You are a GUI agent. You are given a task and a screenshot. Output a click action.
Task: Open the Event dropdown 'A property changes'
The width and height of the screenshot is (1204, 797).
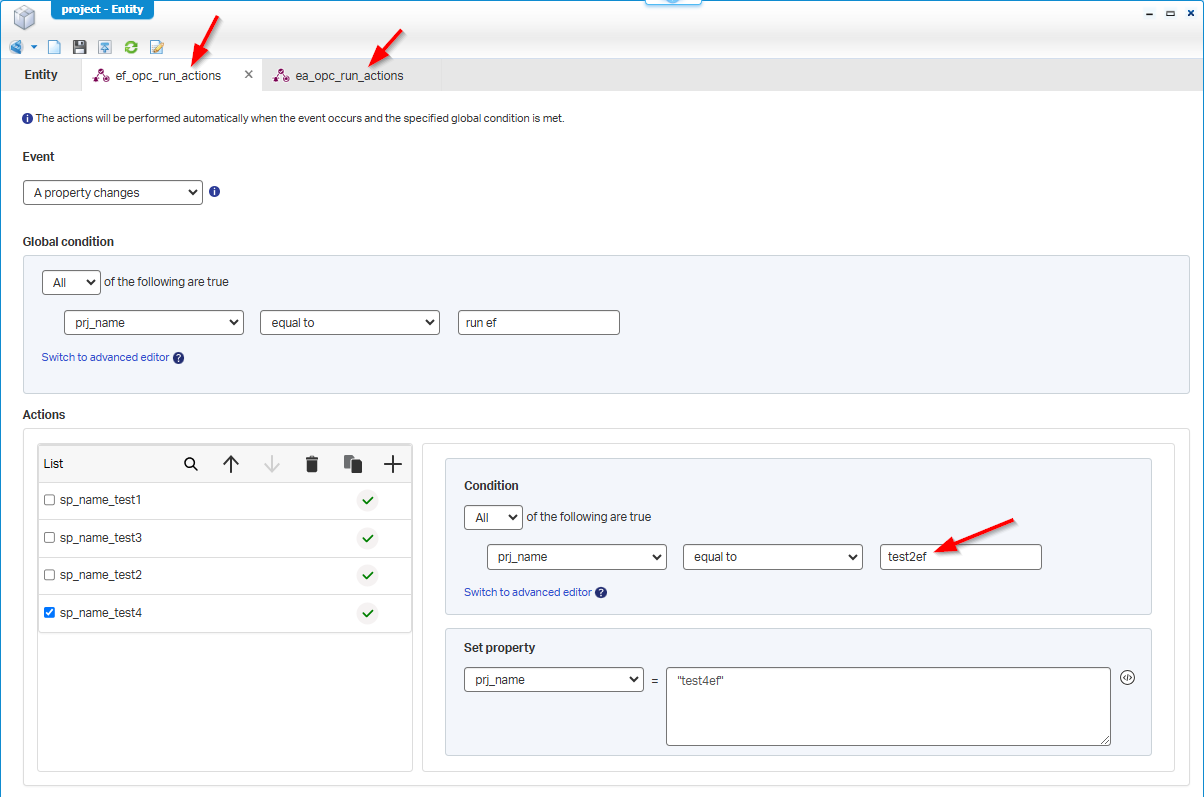click(x=113, y=193)
